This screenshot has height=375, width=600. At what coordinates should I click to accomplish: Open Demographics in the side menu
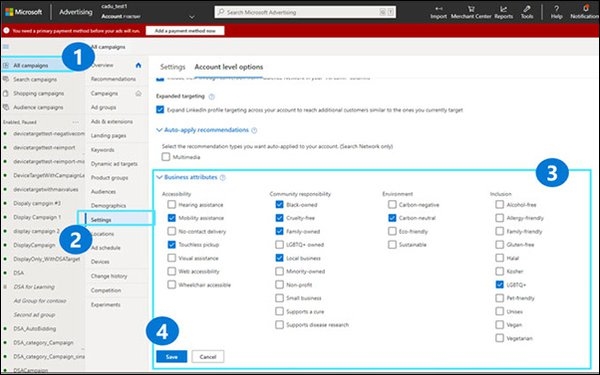pos(108,206)
